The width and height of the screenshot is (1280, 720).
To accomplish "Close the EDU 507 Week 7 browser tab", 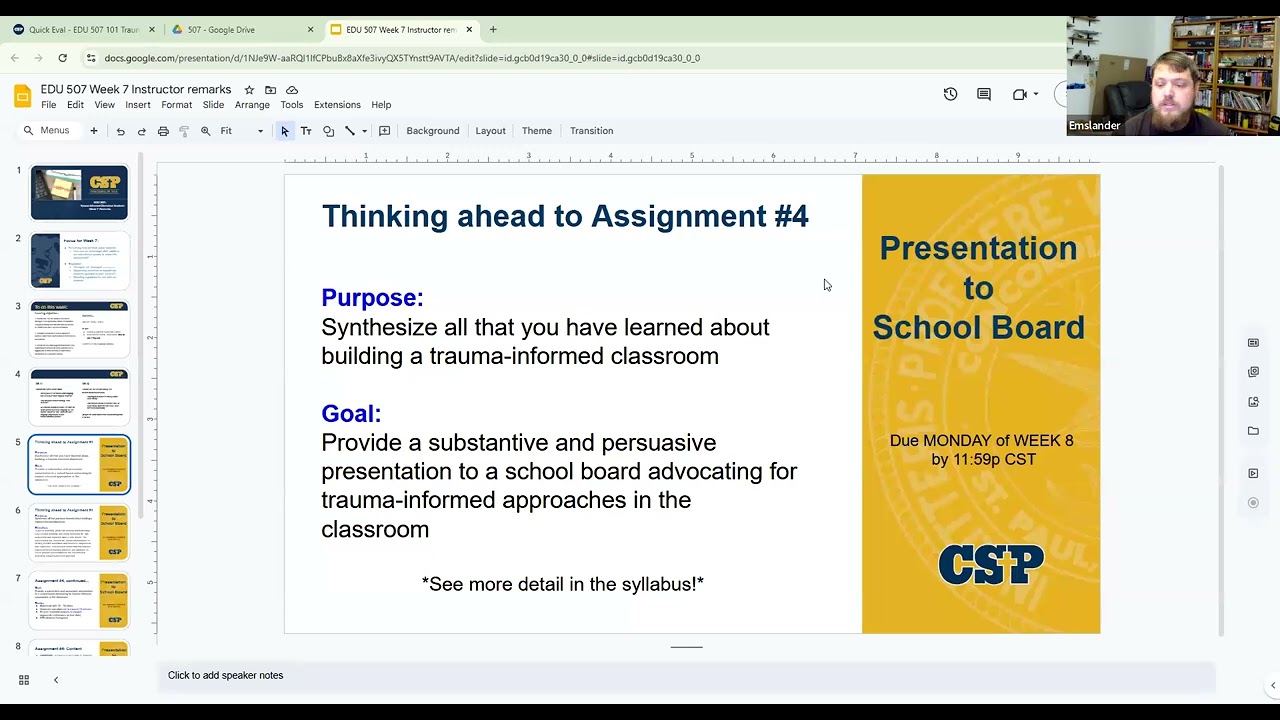I will [x=469, y=30].
